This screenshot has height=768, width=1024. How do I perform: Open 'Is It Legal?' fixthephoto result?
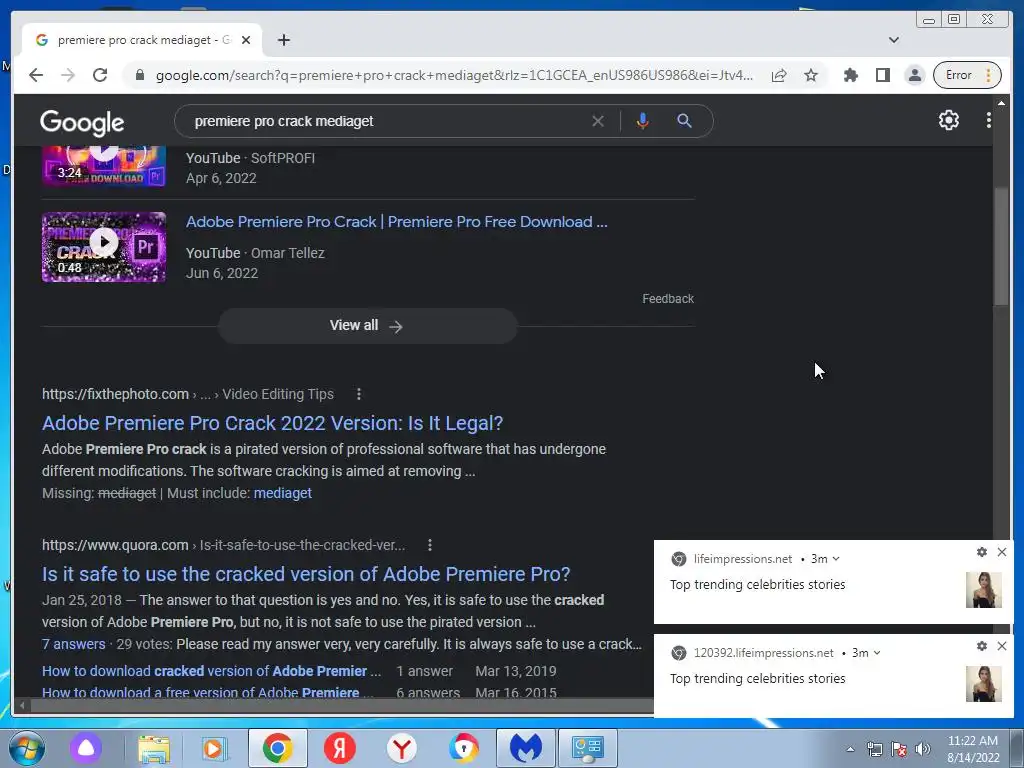click(x=272, y=423)
